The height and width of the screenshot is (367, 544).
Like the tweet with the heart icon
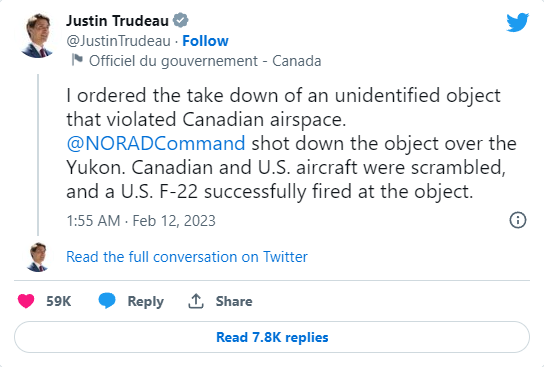(26, 301)
